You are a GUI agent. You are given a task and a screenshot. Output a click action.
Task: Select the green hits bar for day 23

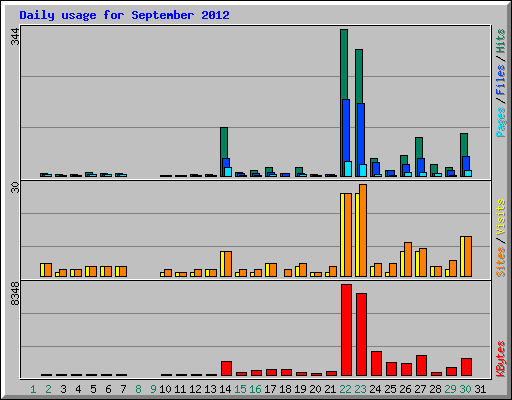359,76
